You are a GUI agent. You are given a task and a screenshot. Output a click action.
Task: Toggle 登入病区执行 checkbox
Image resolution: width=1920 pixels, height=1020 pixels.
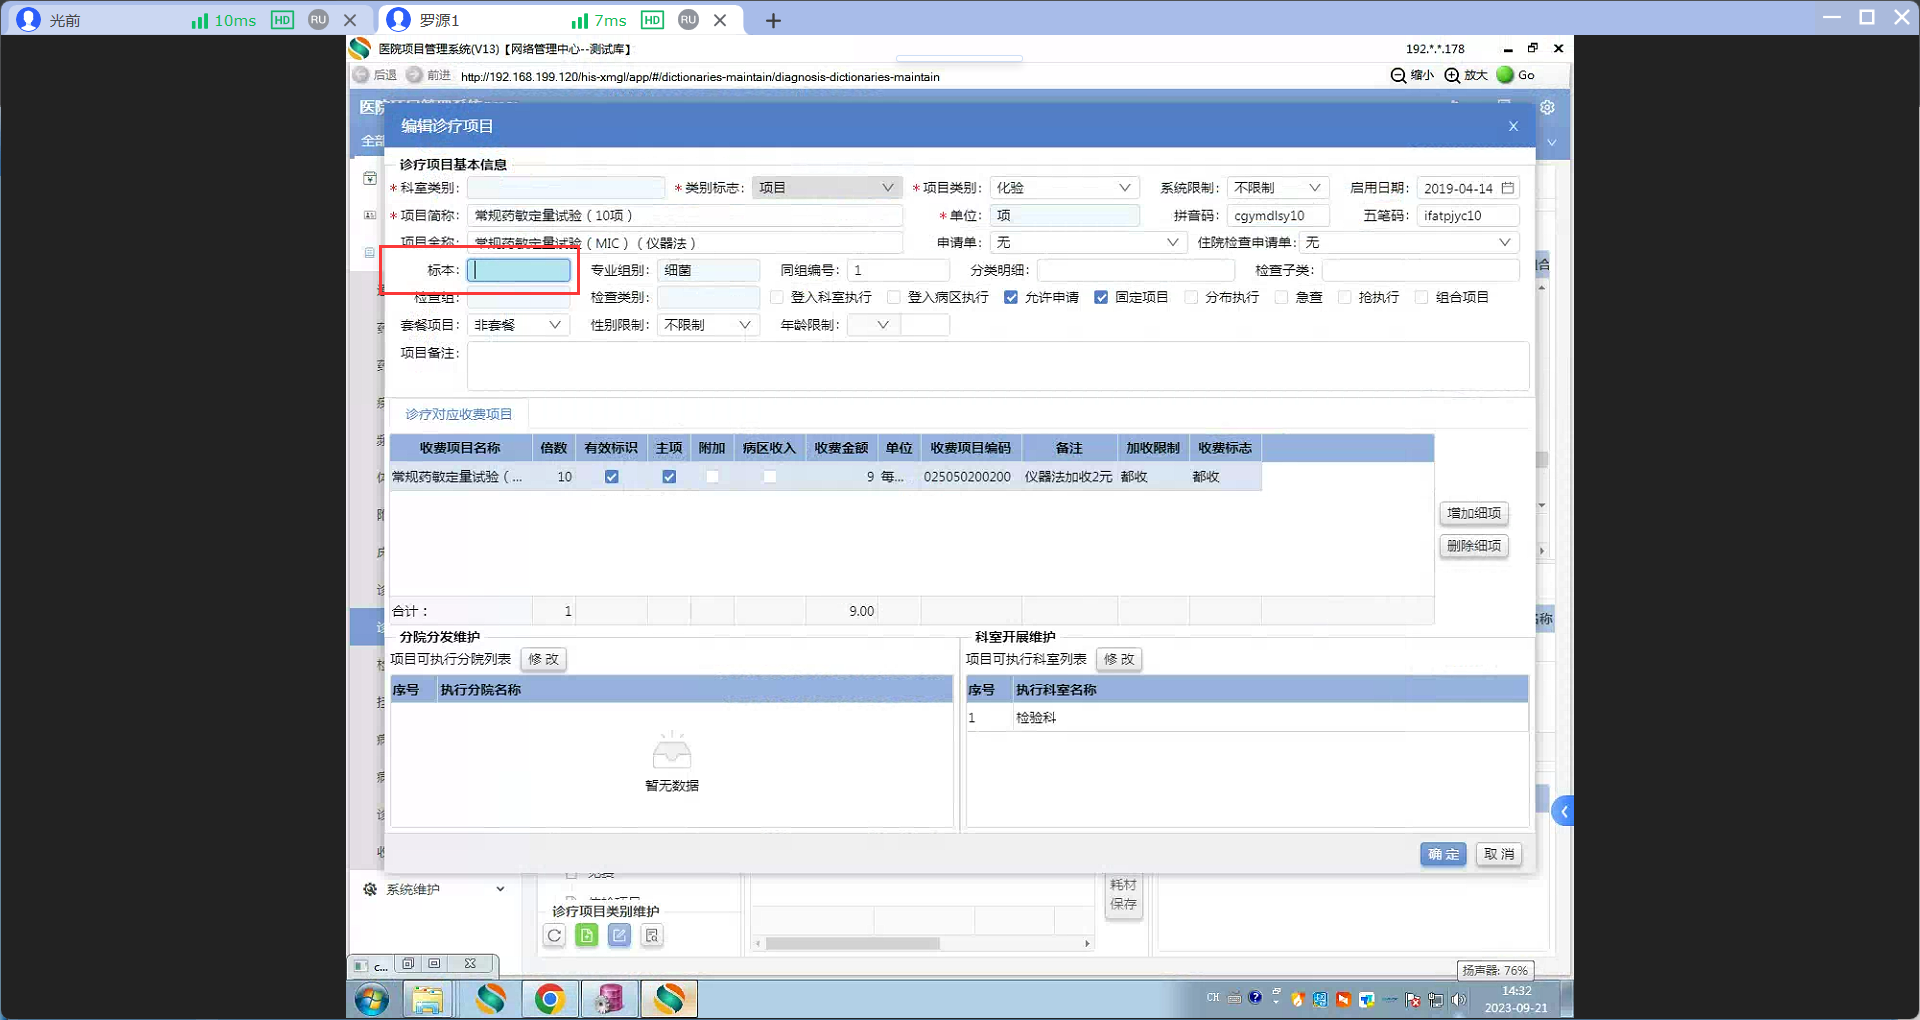coord(894,297)
